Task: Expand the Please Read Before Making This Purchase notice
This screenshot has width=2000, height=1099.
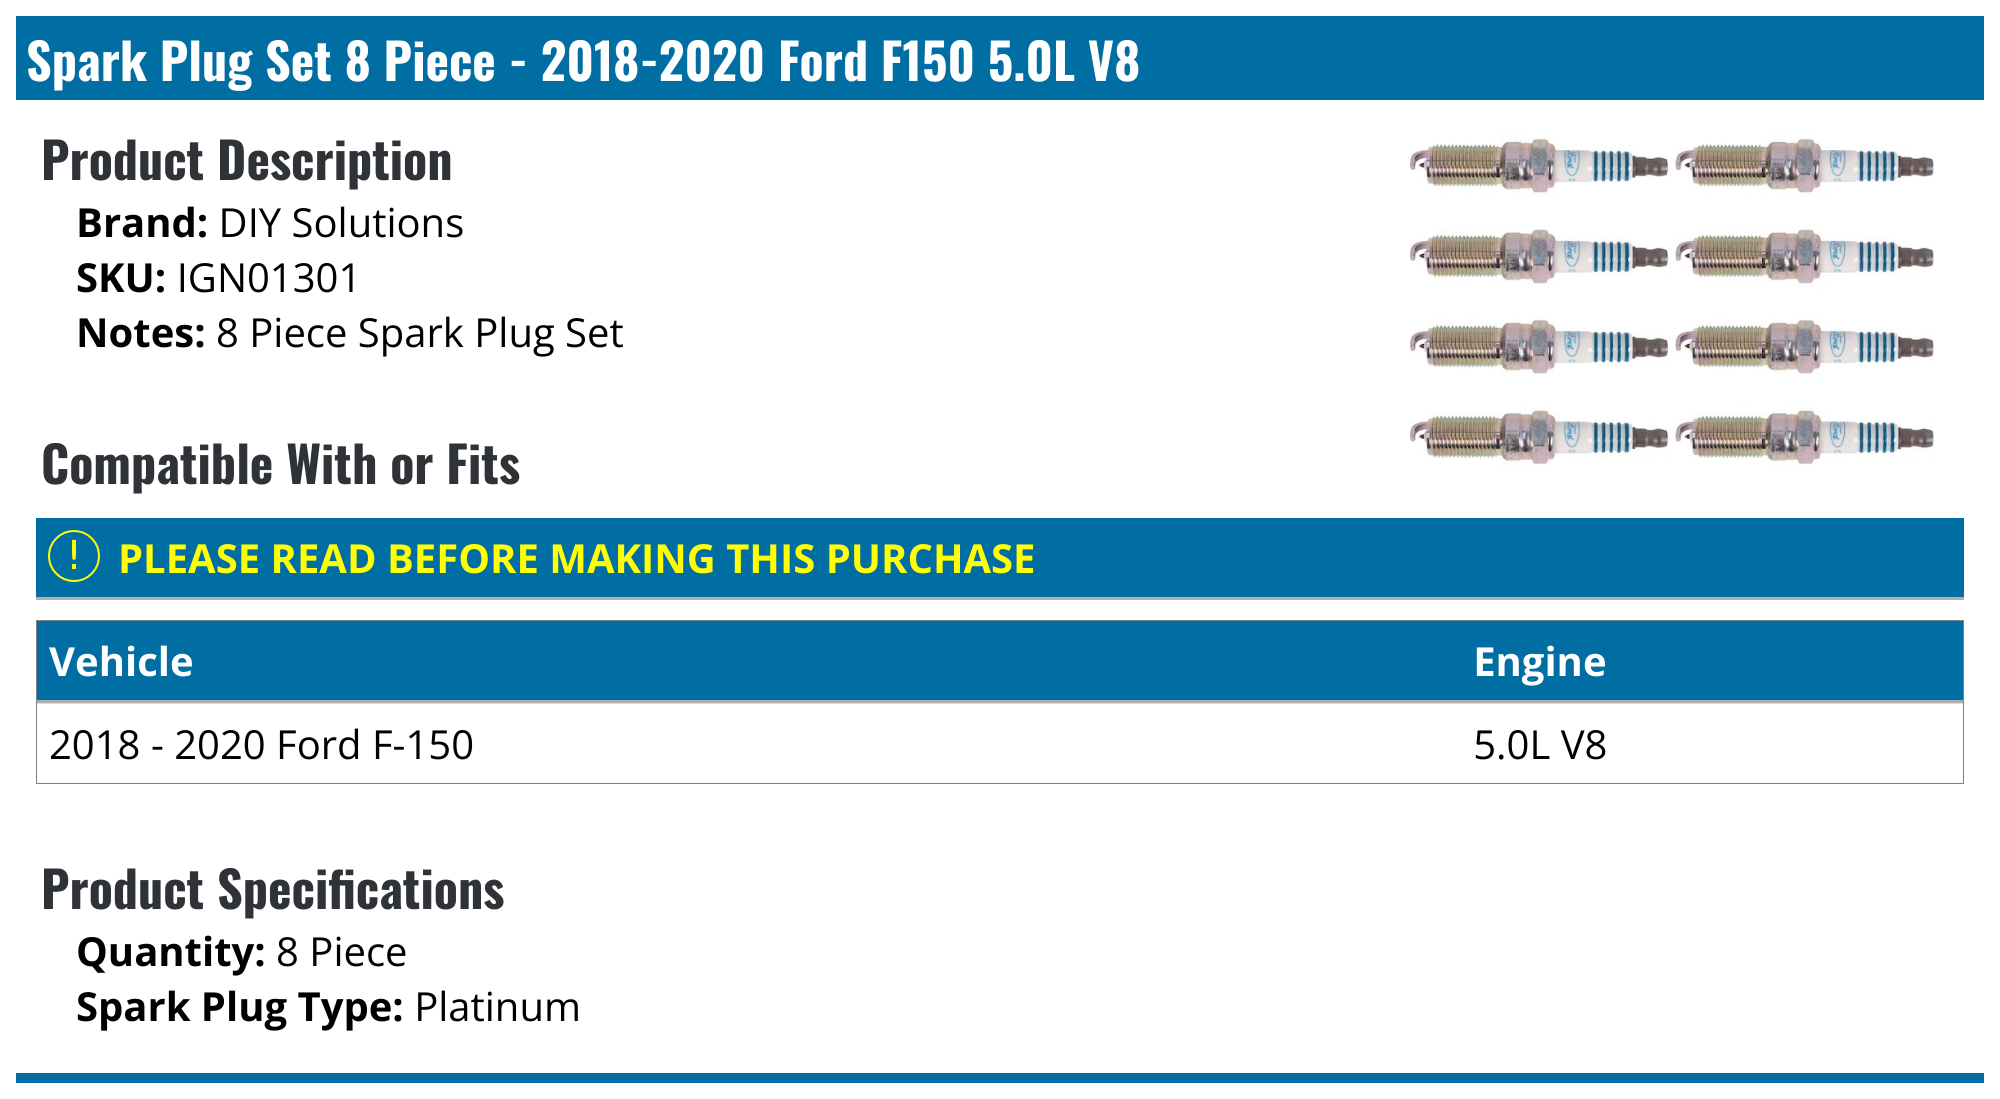Action: pos(576,559)
